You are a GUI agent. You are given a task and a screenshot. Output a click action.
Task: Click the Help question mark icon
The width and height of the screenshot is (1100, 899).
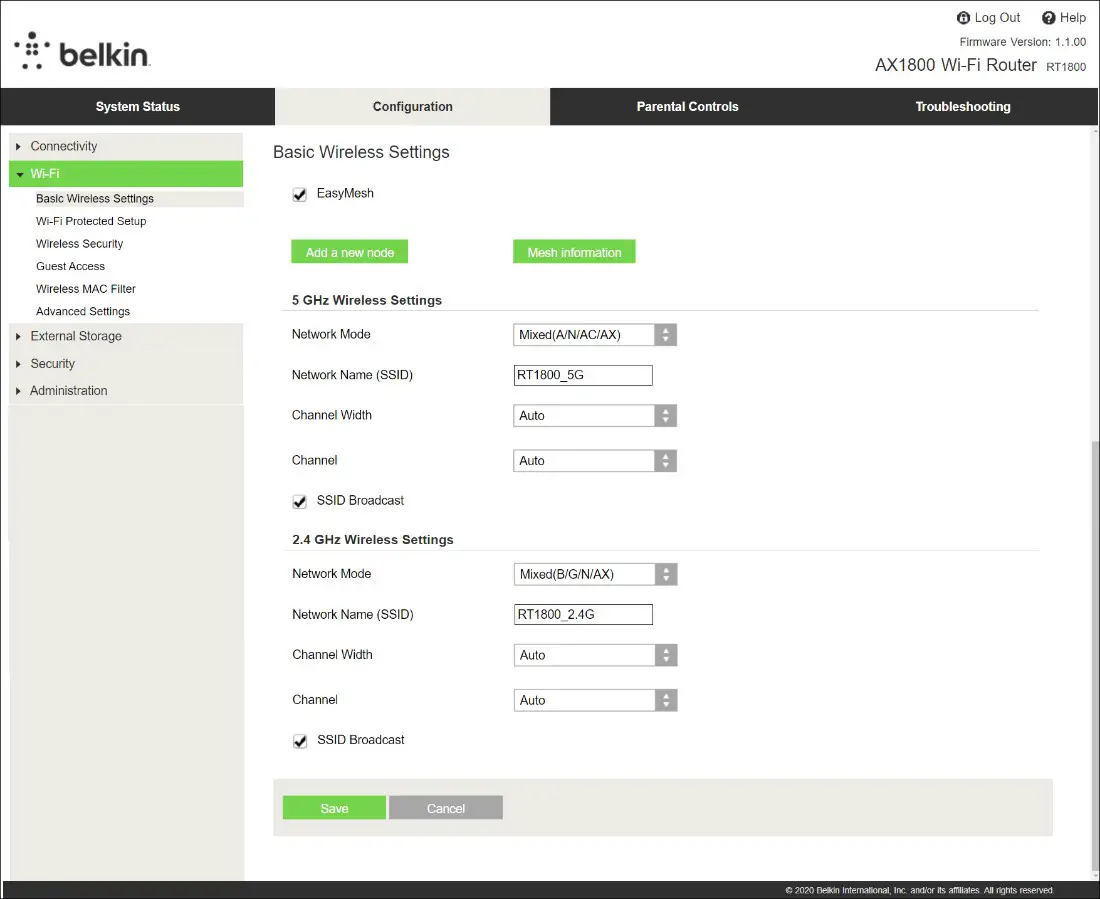tap(1048, 18)
